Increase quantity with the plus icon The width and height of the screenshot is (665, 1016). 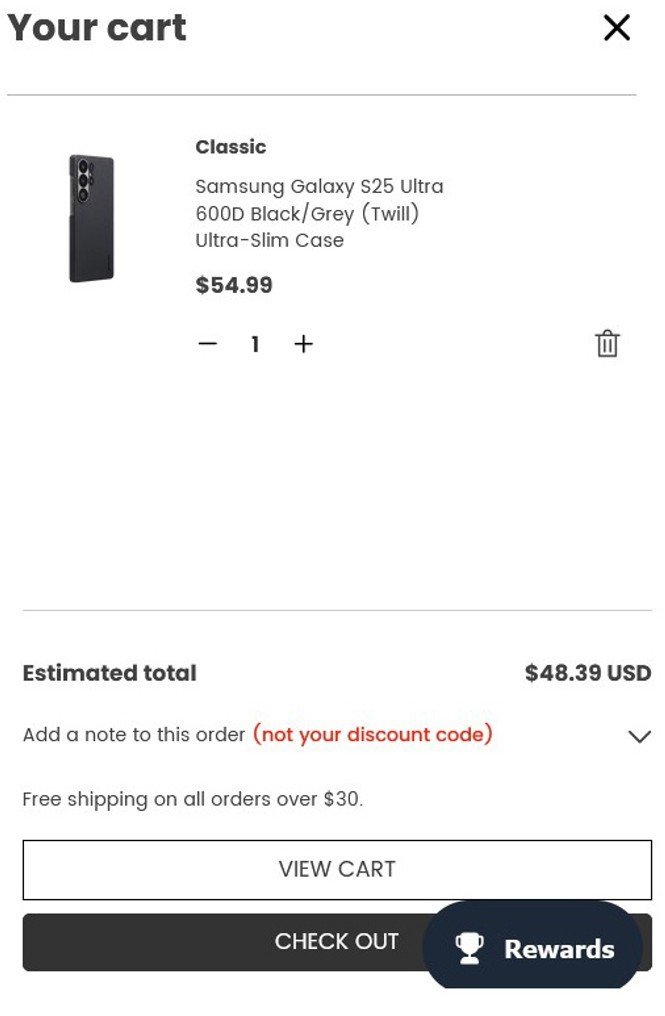(x=304, y=344)
